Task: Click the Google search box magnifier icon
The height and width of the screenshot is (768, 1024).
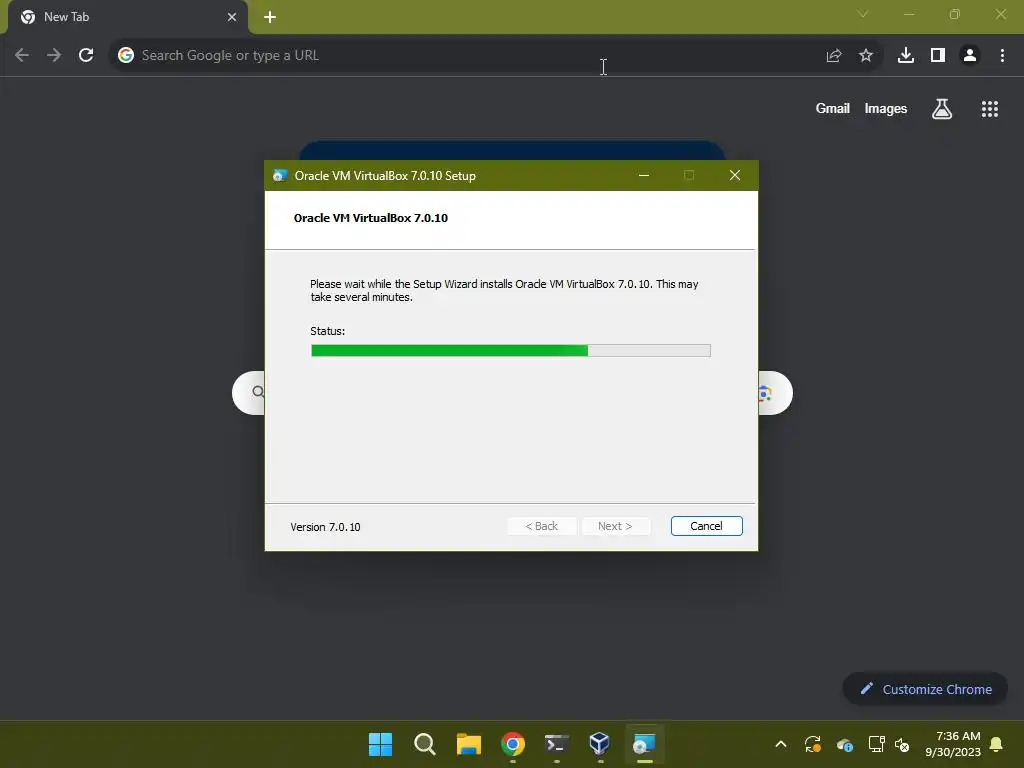Action: (259, 392)
